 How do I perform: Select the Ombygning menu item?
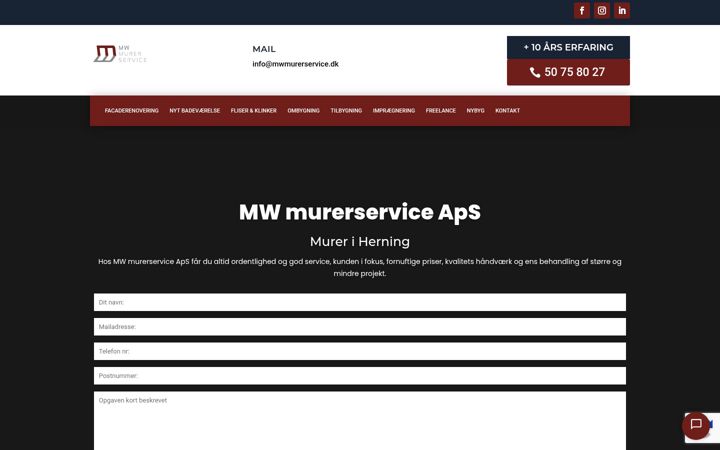pos(304,111)
